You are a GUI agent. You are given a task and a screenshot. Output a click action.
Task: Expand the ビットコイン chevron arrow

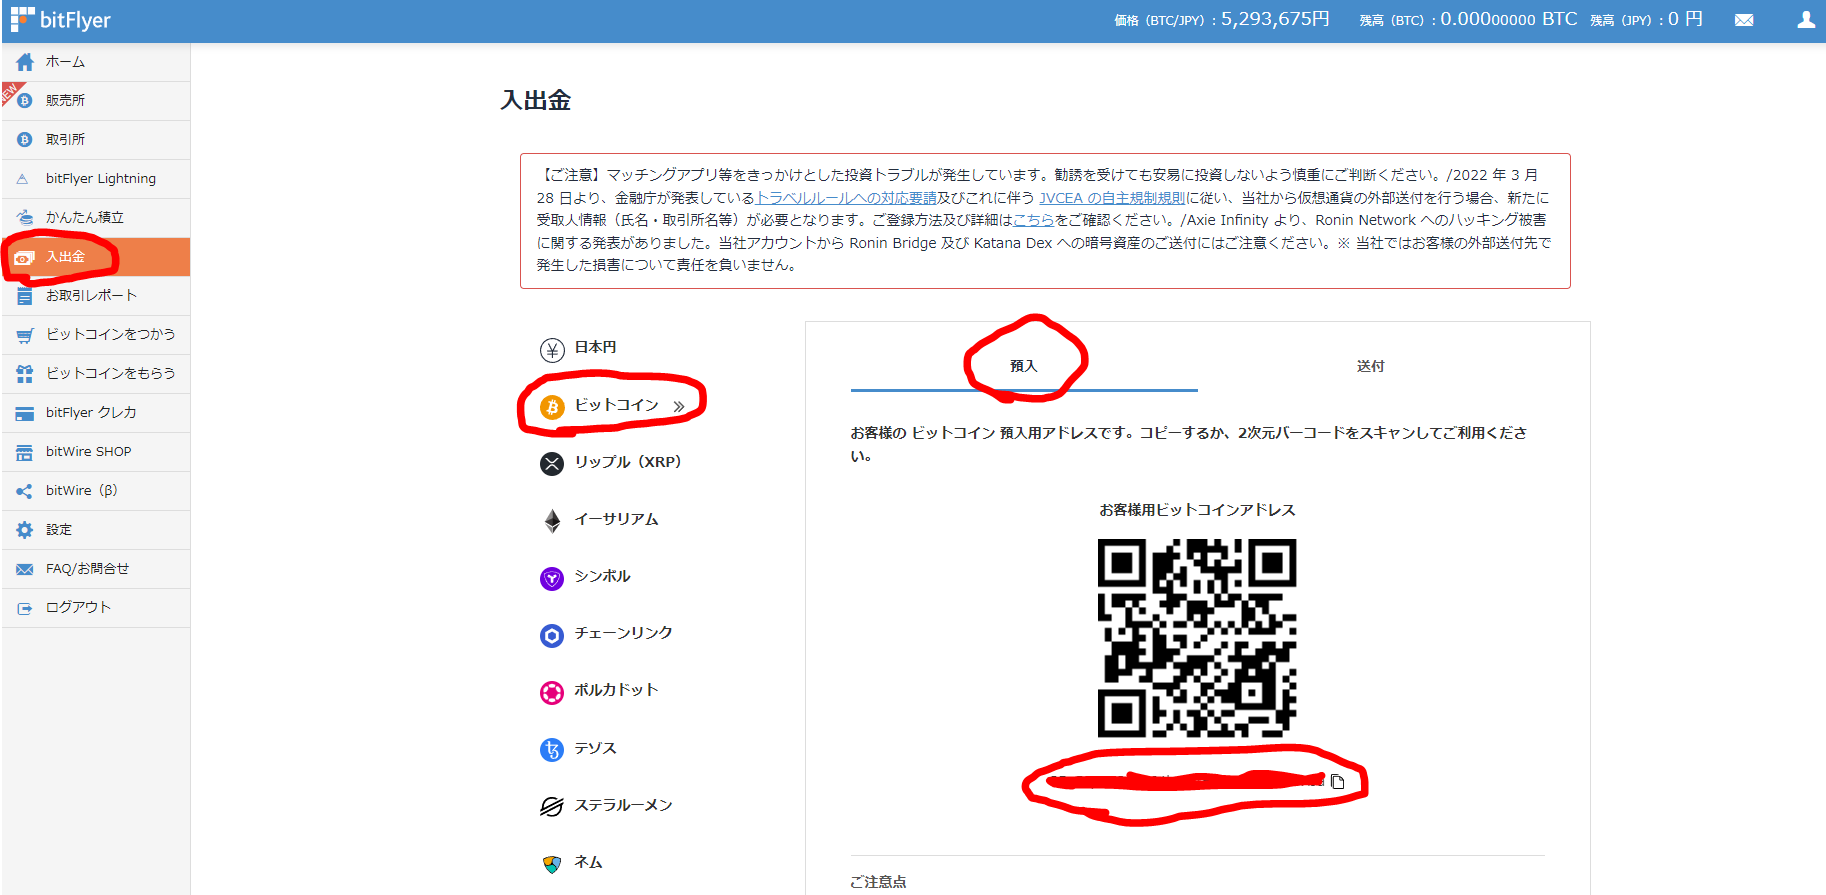click(x=679, y=406)
